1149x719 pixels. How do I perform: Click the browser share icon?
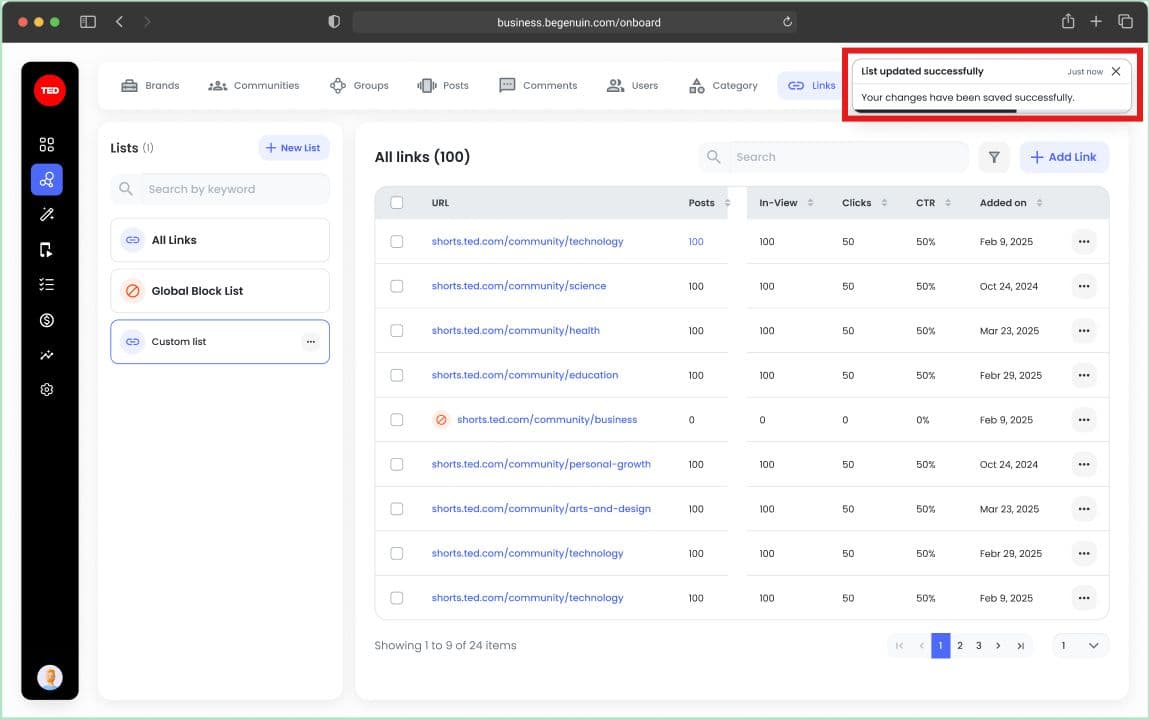point(1068,21)
